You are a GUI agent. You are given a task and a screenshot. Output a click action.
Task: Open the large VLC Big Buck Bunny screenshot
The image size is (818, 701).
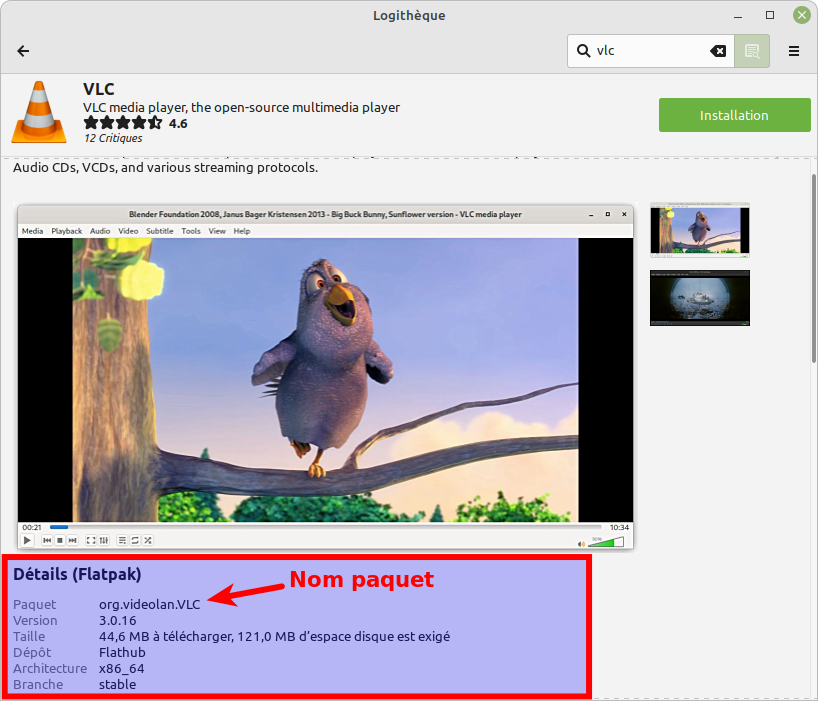(x=326, y=377)
